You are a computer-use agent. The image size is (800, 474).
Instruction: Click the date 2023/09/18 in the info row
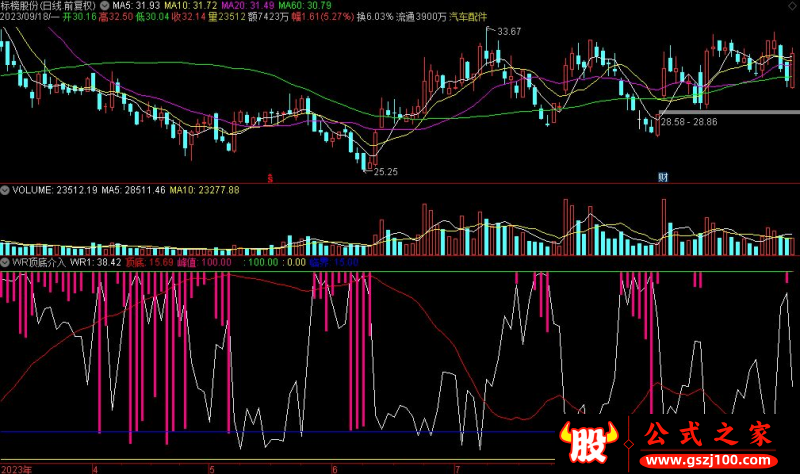pos(26,17)
